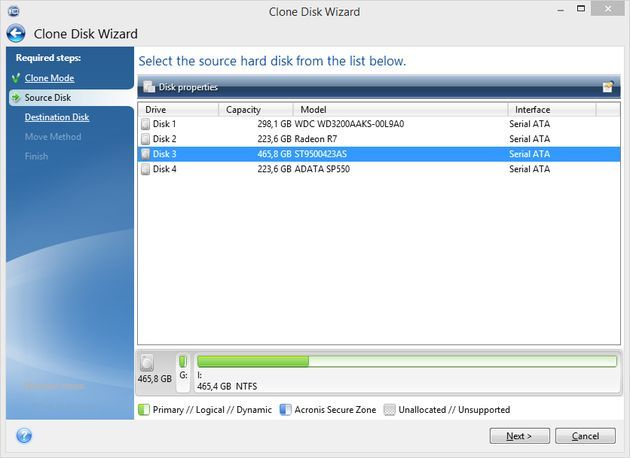630x458 pixels.
Task: Click the Serial ATA cell of Disk 1
Action: pos(530,124)
